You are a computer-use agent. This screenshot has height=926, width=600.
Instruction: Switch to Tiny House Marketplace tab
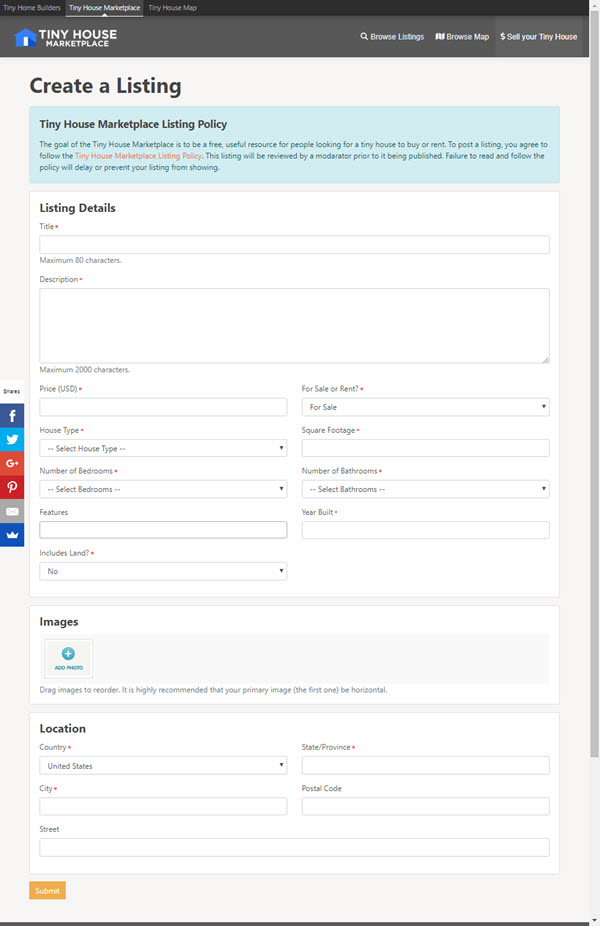click(105, 8)
